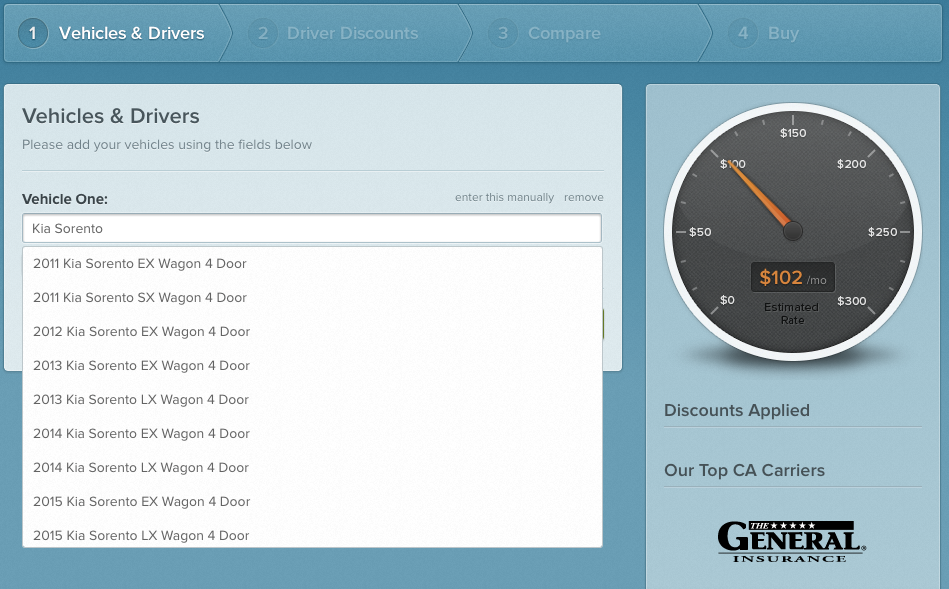Screen dimensions: 949x589
Task: Pick 2012 Kia Sorento EX Wagon 4 Door
Action: tap(141, 332)
